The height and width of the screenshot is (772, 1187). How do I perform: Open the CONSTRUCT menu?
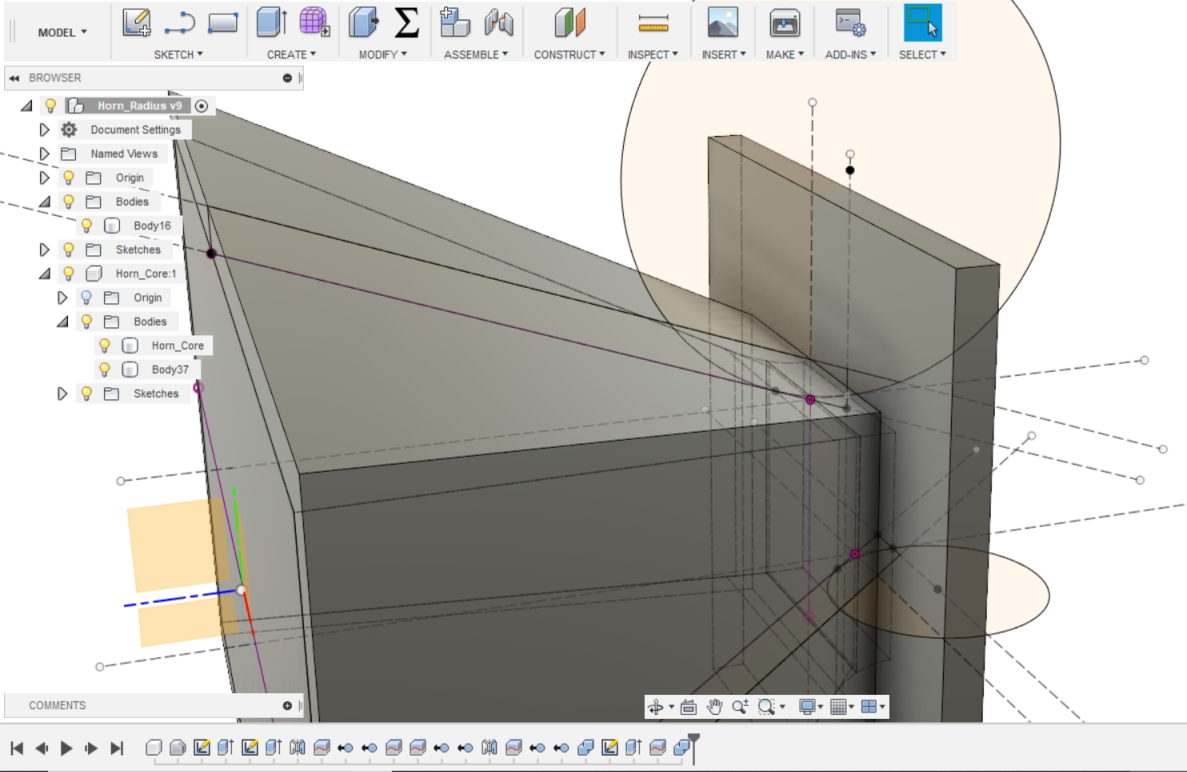[x=570, y=54]
